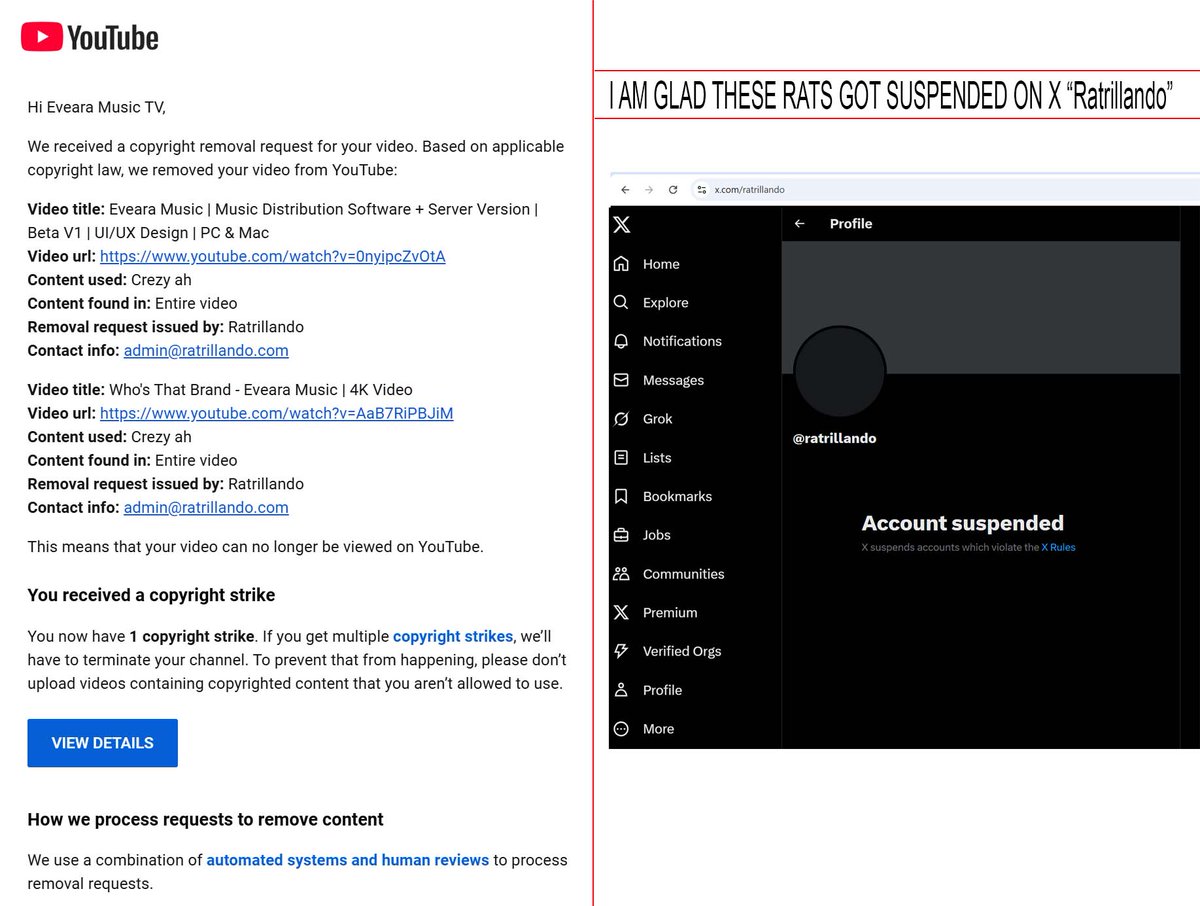Image resolution: width=1200 pixels, height=906 pixels.
Task: Click browser forward arrow
Action: pos(648,189)
